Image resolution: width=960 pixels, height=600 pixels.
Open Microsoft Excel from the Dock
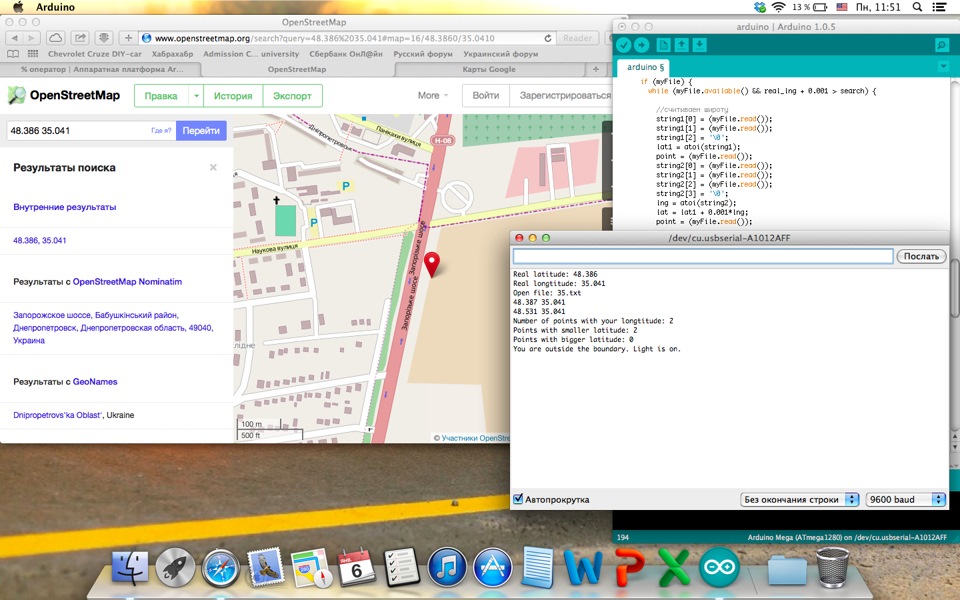click(x=673, y=567)
